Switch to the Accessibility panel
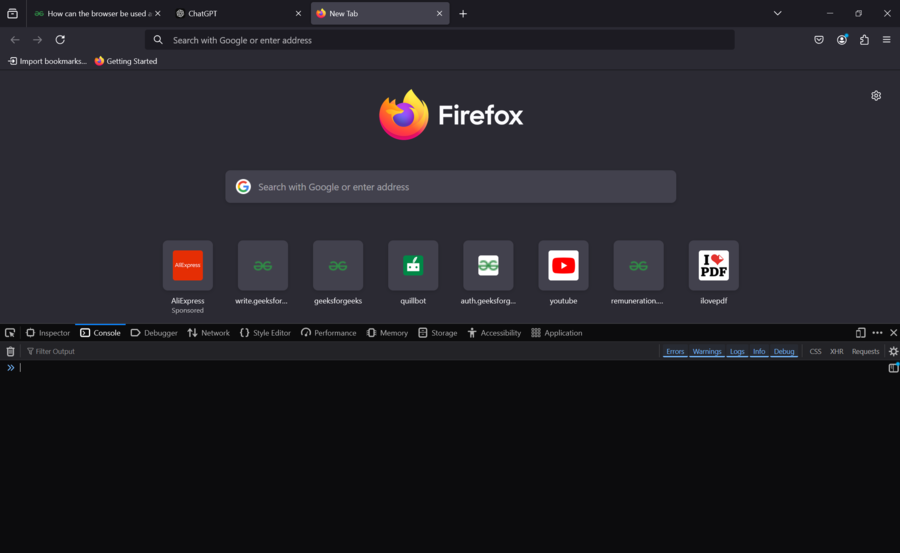 (x=494, y=332)
